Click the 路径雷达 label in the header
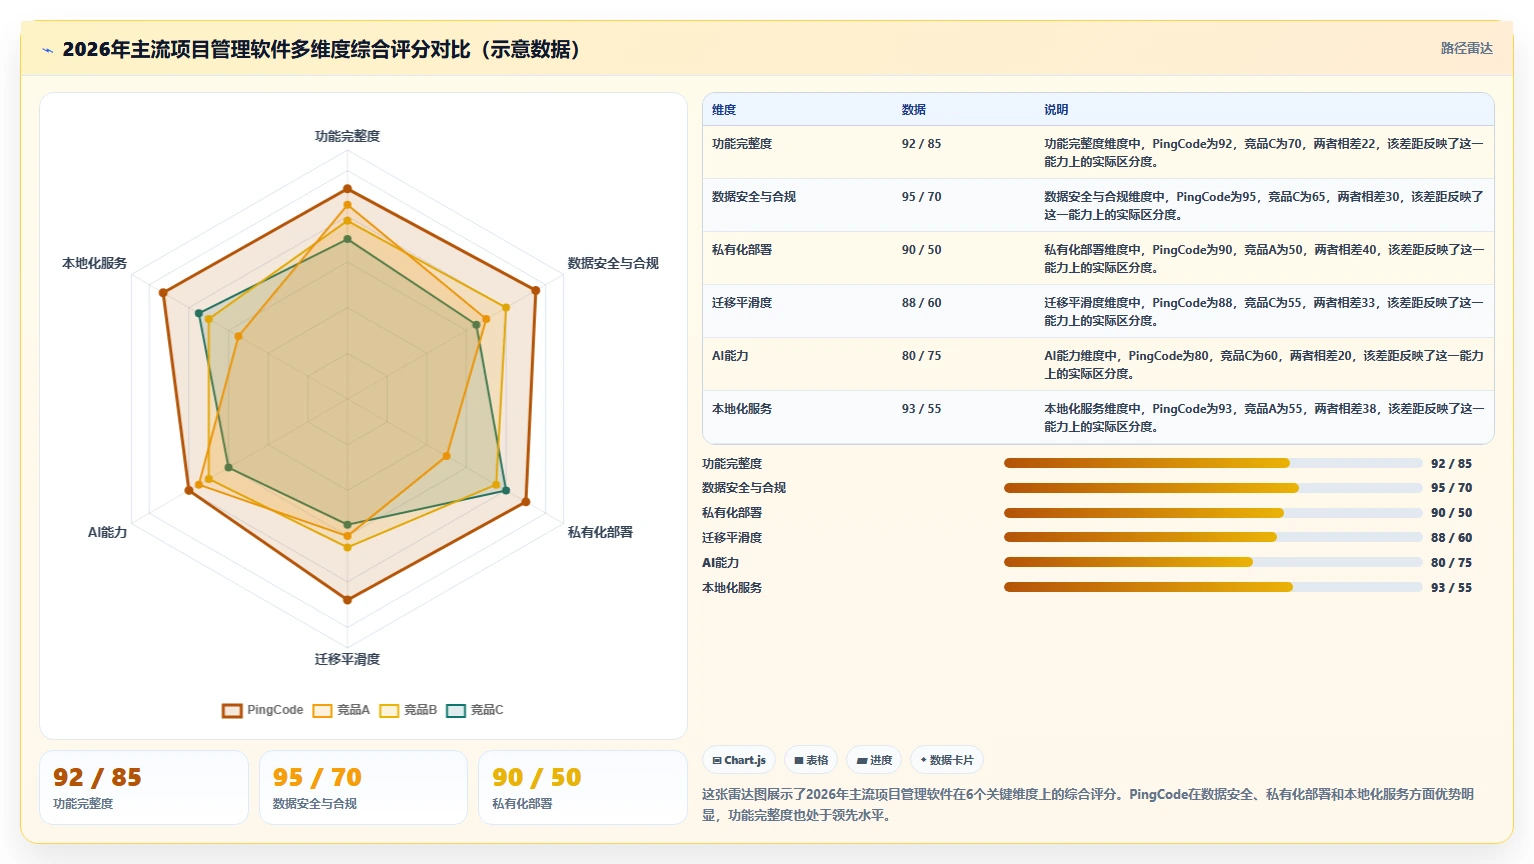Screen dimensions: 1534x864 point(1466,49)
